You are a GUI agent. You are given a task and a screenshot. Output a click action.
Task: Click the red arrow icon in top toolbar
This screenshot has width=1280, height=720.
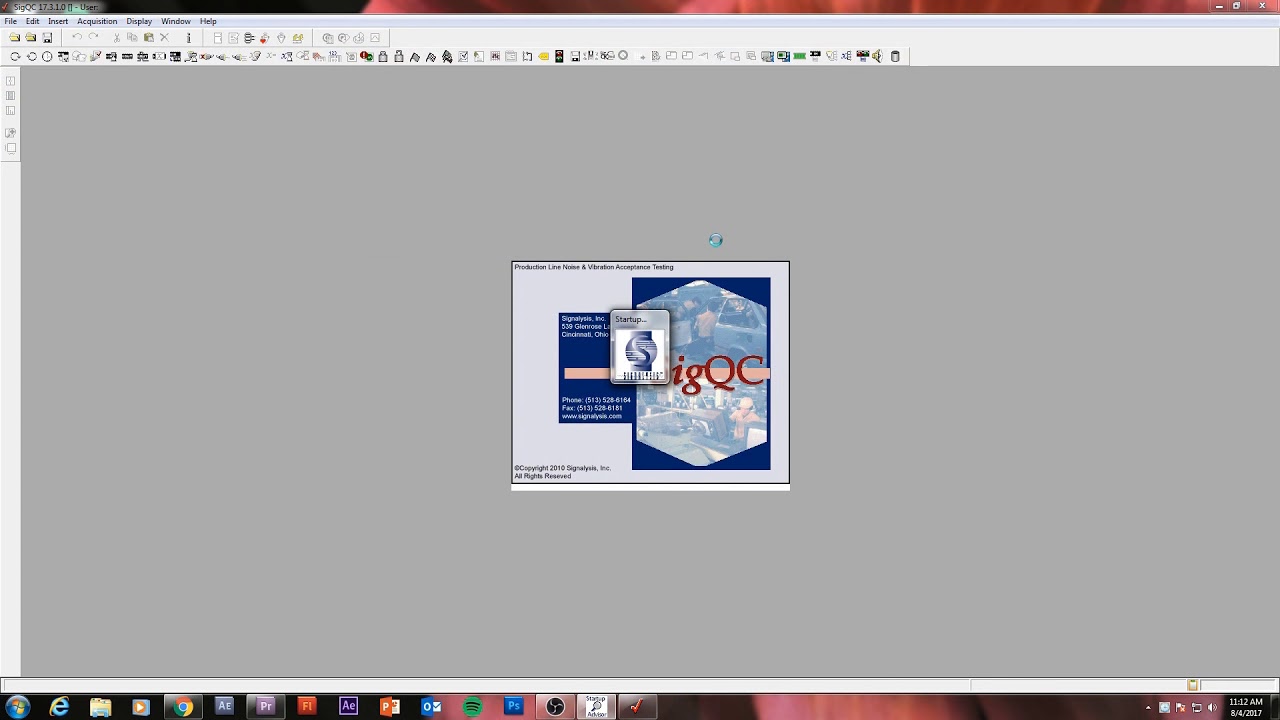click(265, 38)
